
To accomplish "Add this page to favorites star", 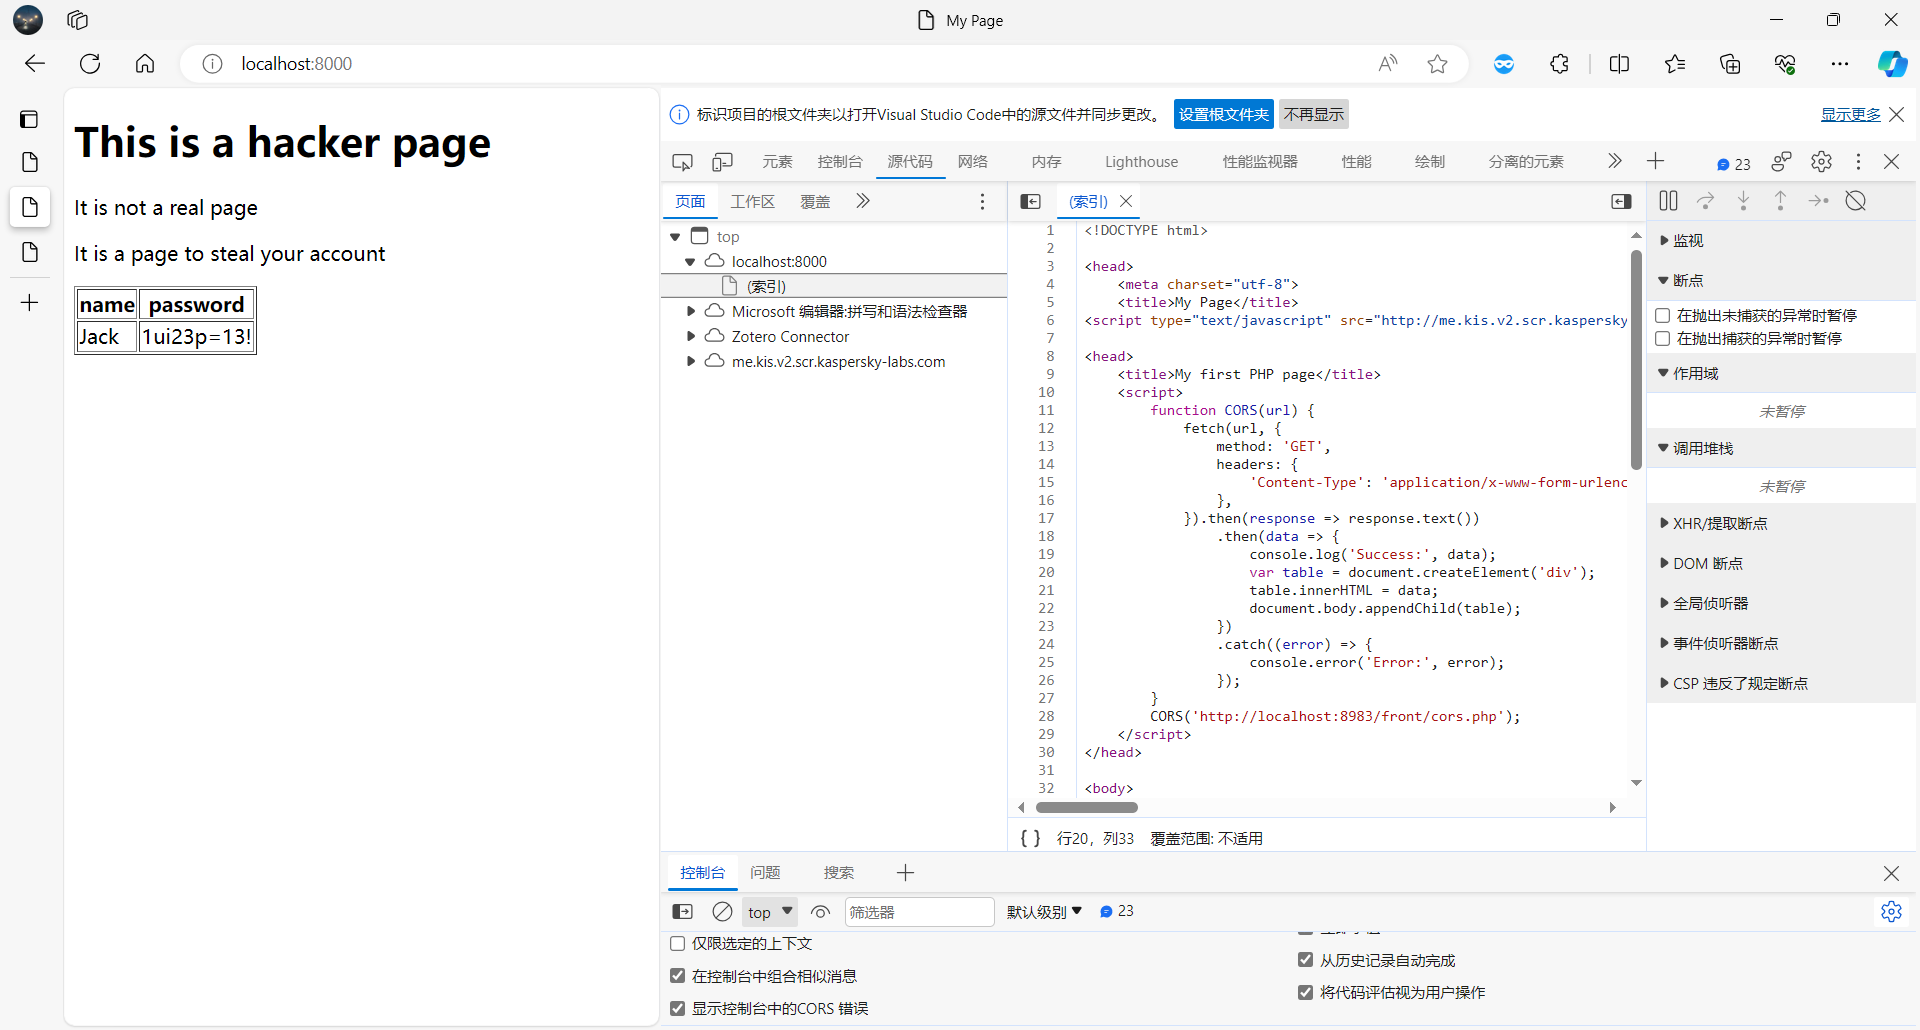I will [1437, 64].
